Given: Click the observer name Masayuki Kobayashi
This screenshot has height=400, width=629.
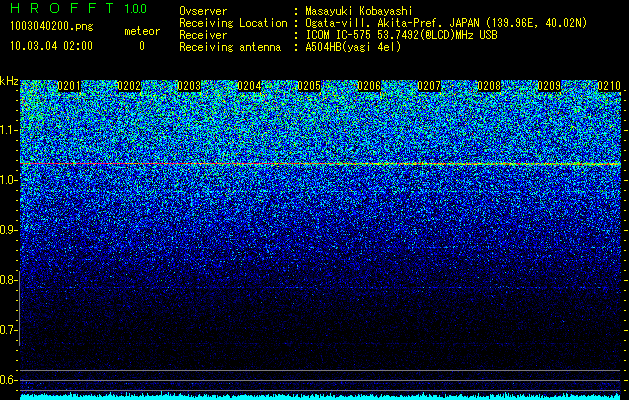Looking at the screenshot, I should tap(359, 11).
